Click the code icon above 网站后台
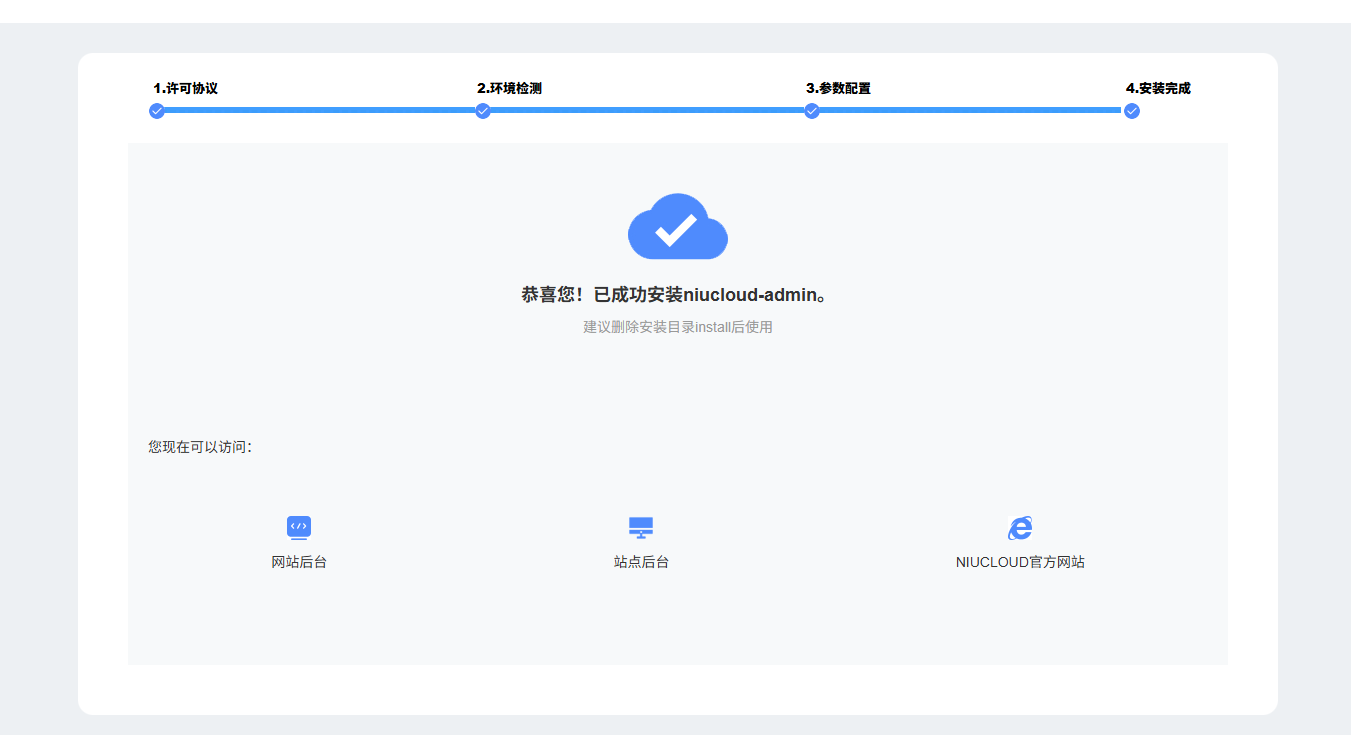 point(299,527)
